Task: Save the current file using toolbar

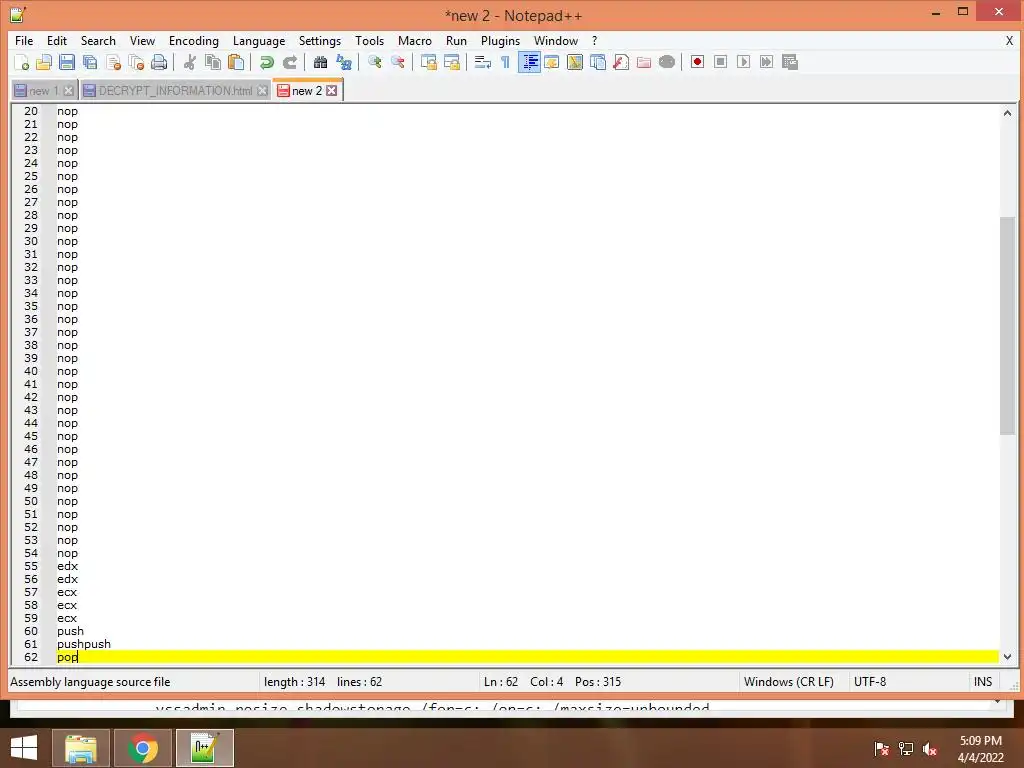Action: [x=67, y=62]
